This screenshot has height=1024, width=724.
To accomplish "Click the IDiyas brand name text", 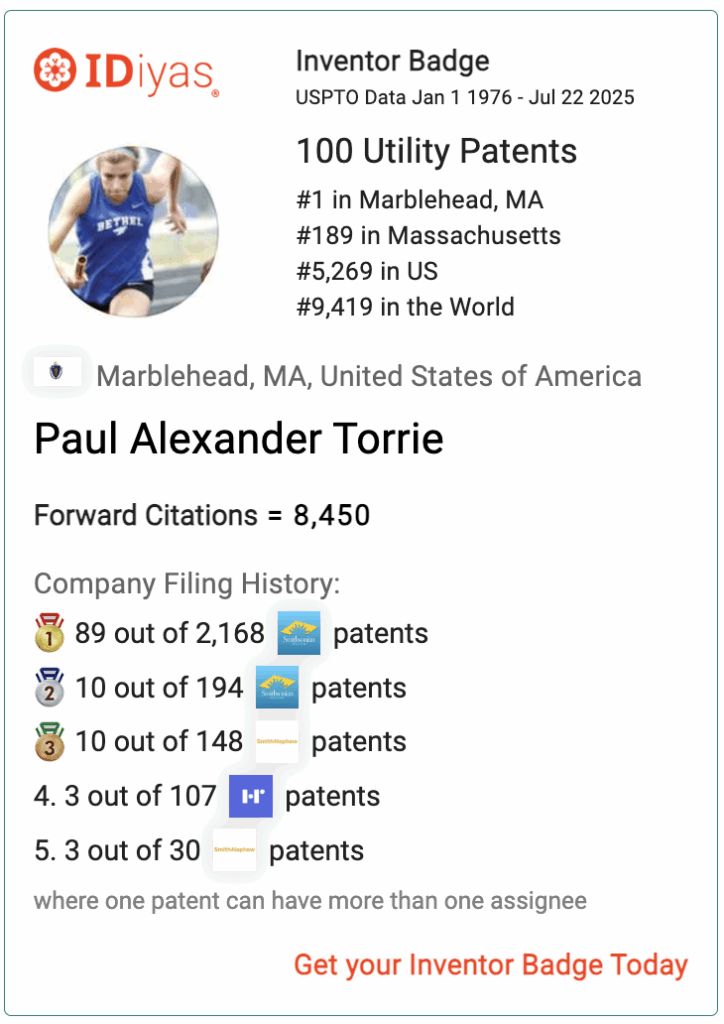I will point(149,73).
